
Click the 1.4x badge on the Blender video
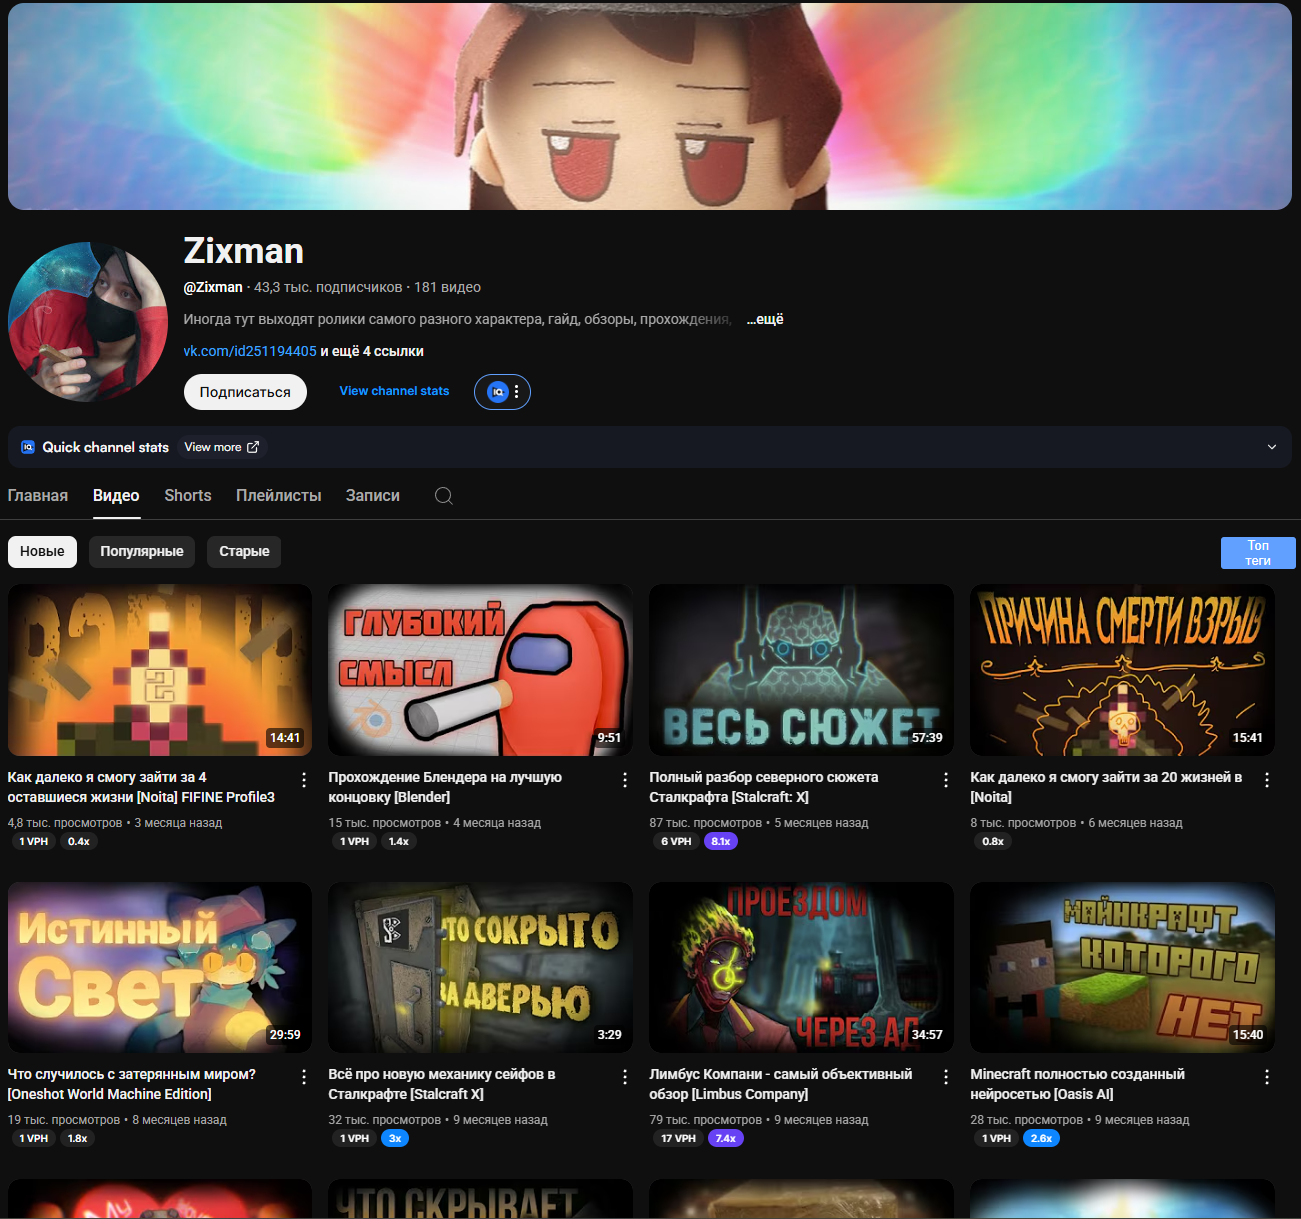tap(399, 842)
